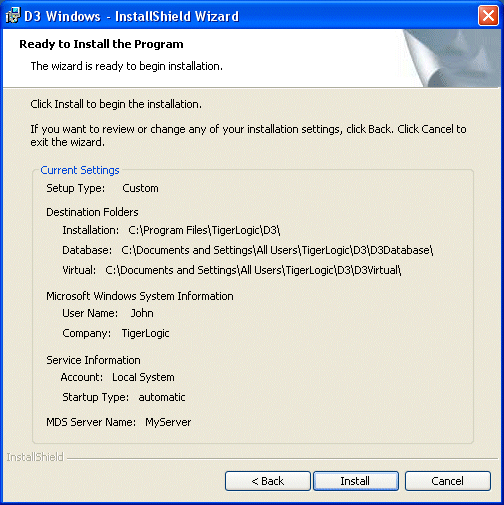504x505 pixels.
Task: Click the Current Settings group label
Action: pos(80,170)
